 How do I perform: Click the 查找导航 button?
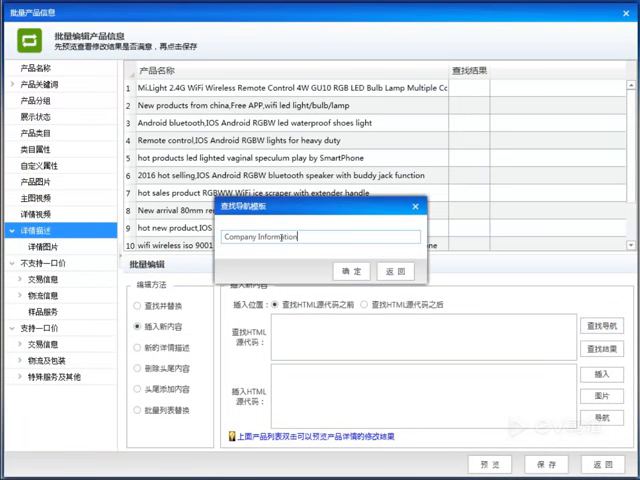coord(602,326)
